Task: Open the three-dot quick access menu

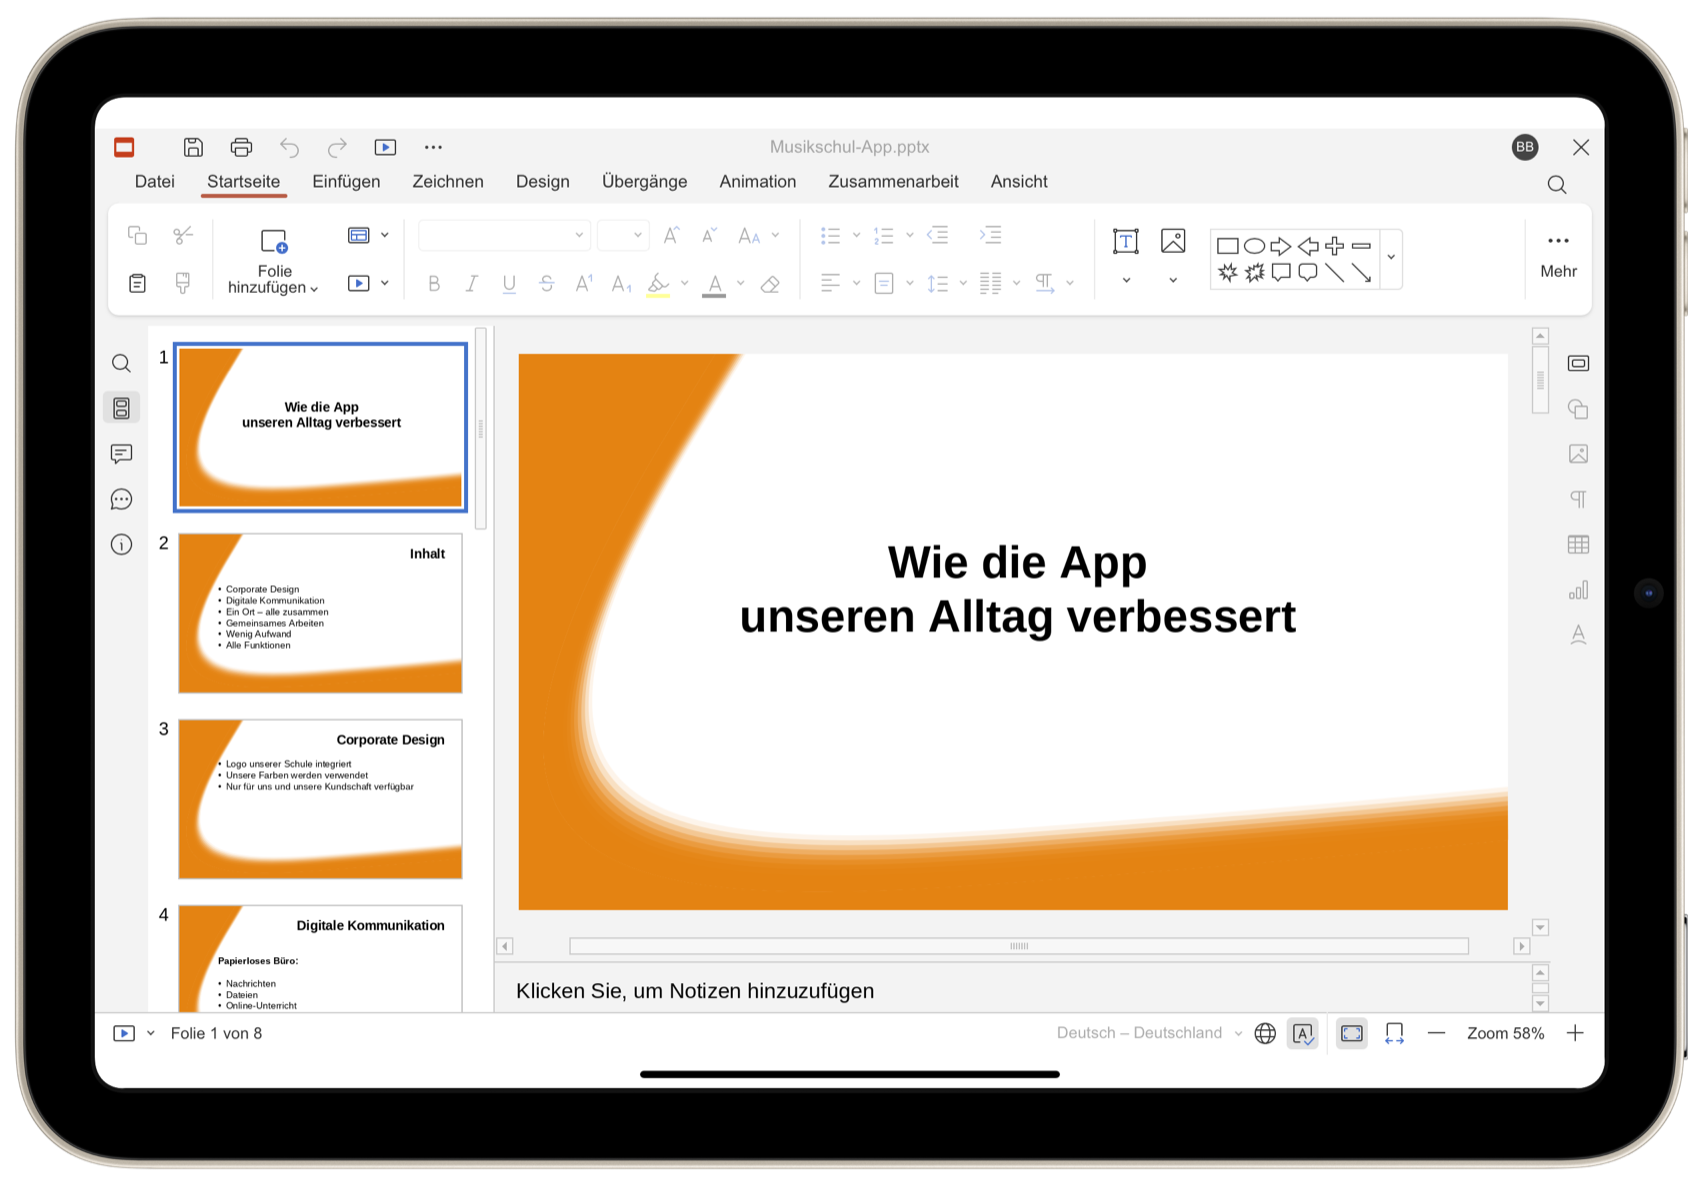Action: (433, 147)
